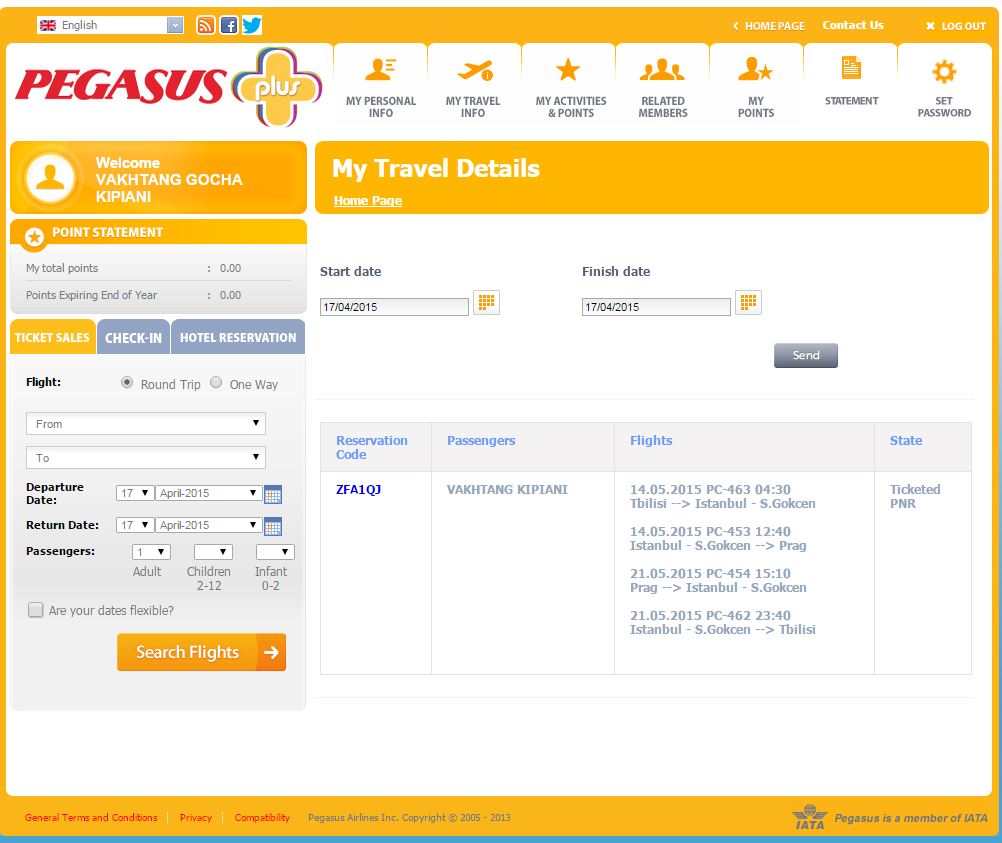This screenshot has width=1002, height=843.
Task: Click the Search Flights button
Action: (201, 652)
